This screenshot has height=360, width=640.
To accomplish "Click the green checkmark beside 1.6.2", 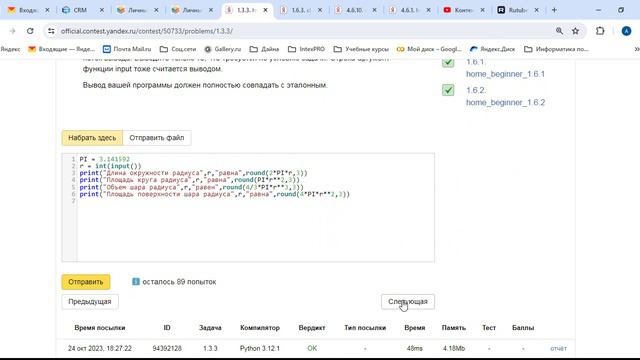I will coord(448,90).
